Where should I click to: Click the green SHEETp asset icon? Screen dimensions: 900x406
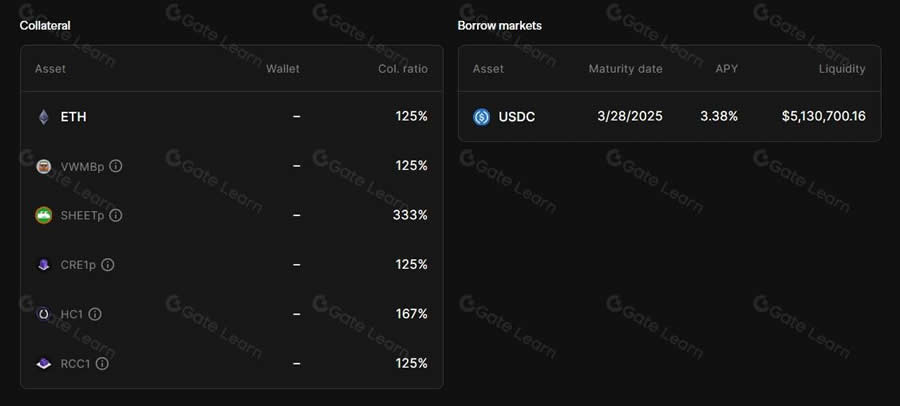[x=43, y=215]
